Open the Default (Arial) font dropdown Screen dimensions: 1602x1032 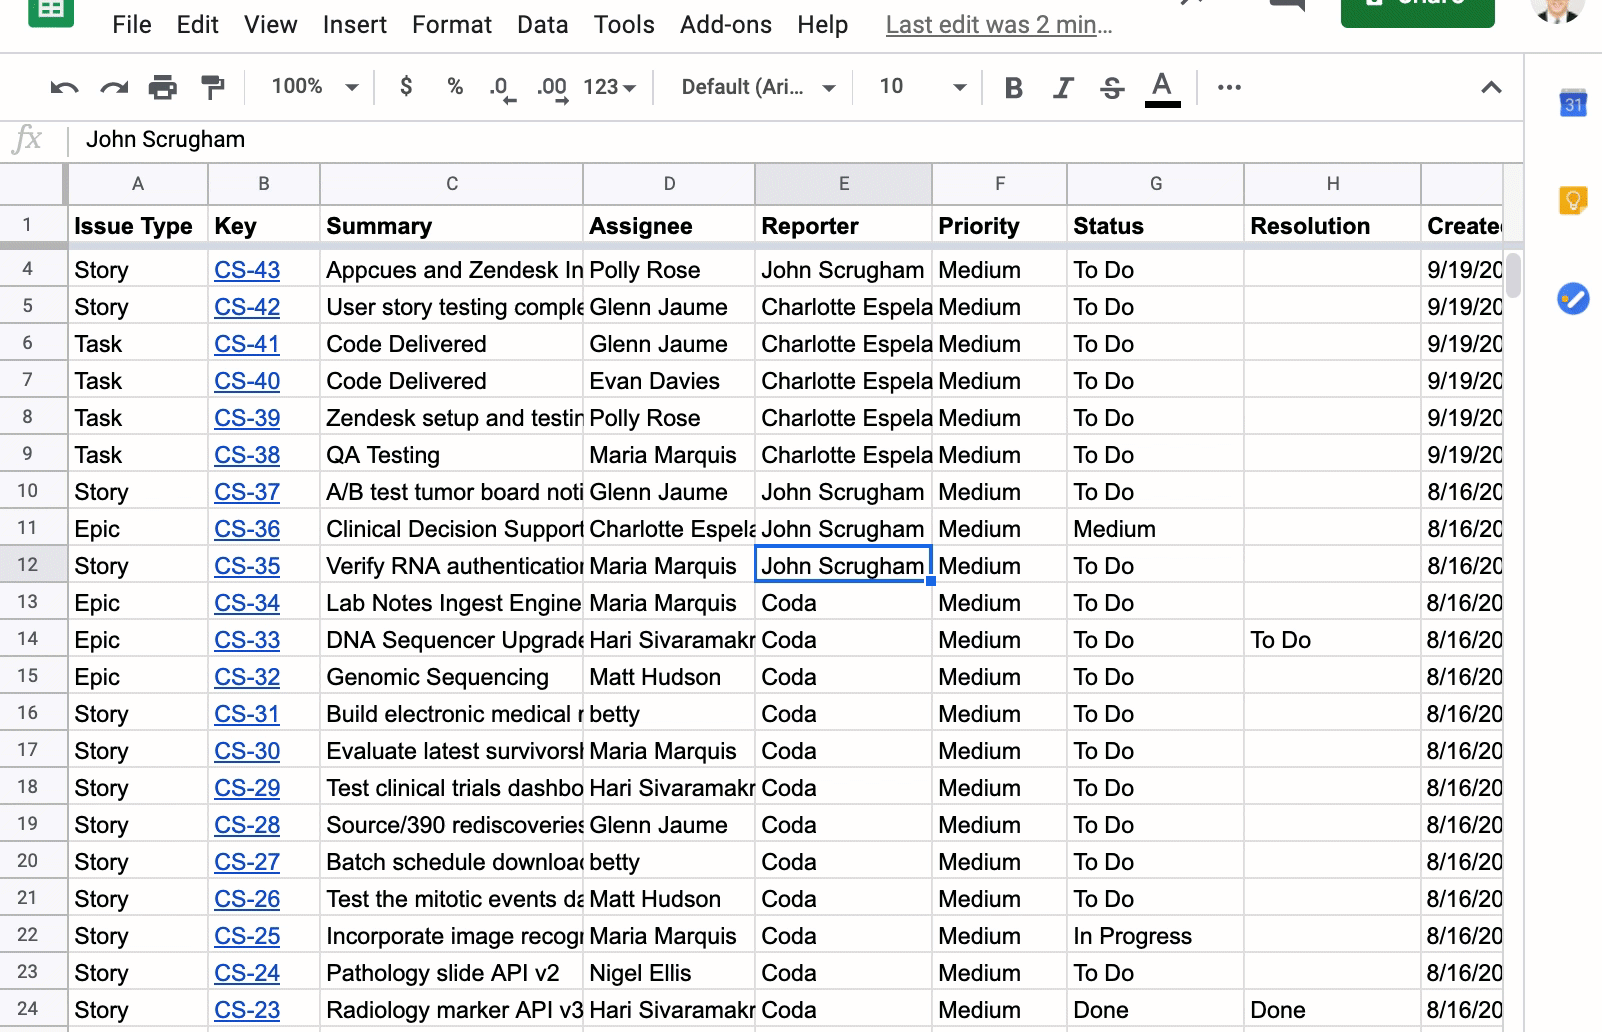click(757, 87)
